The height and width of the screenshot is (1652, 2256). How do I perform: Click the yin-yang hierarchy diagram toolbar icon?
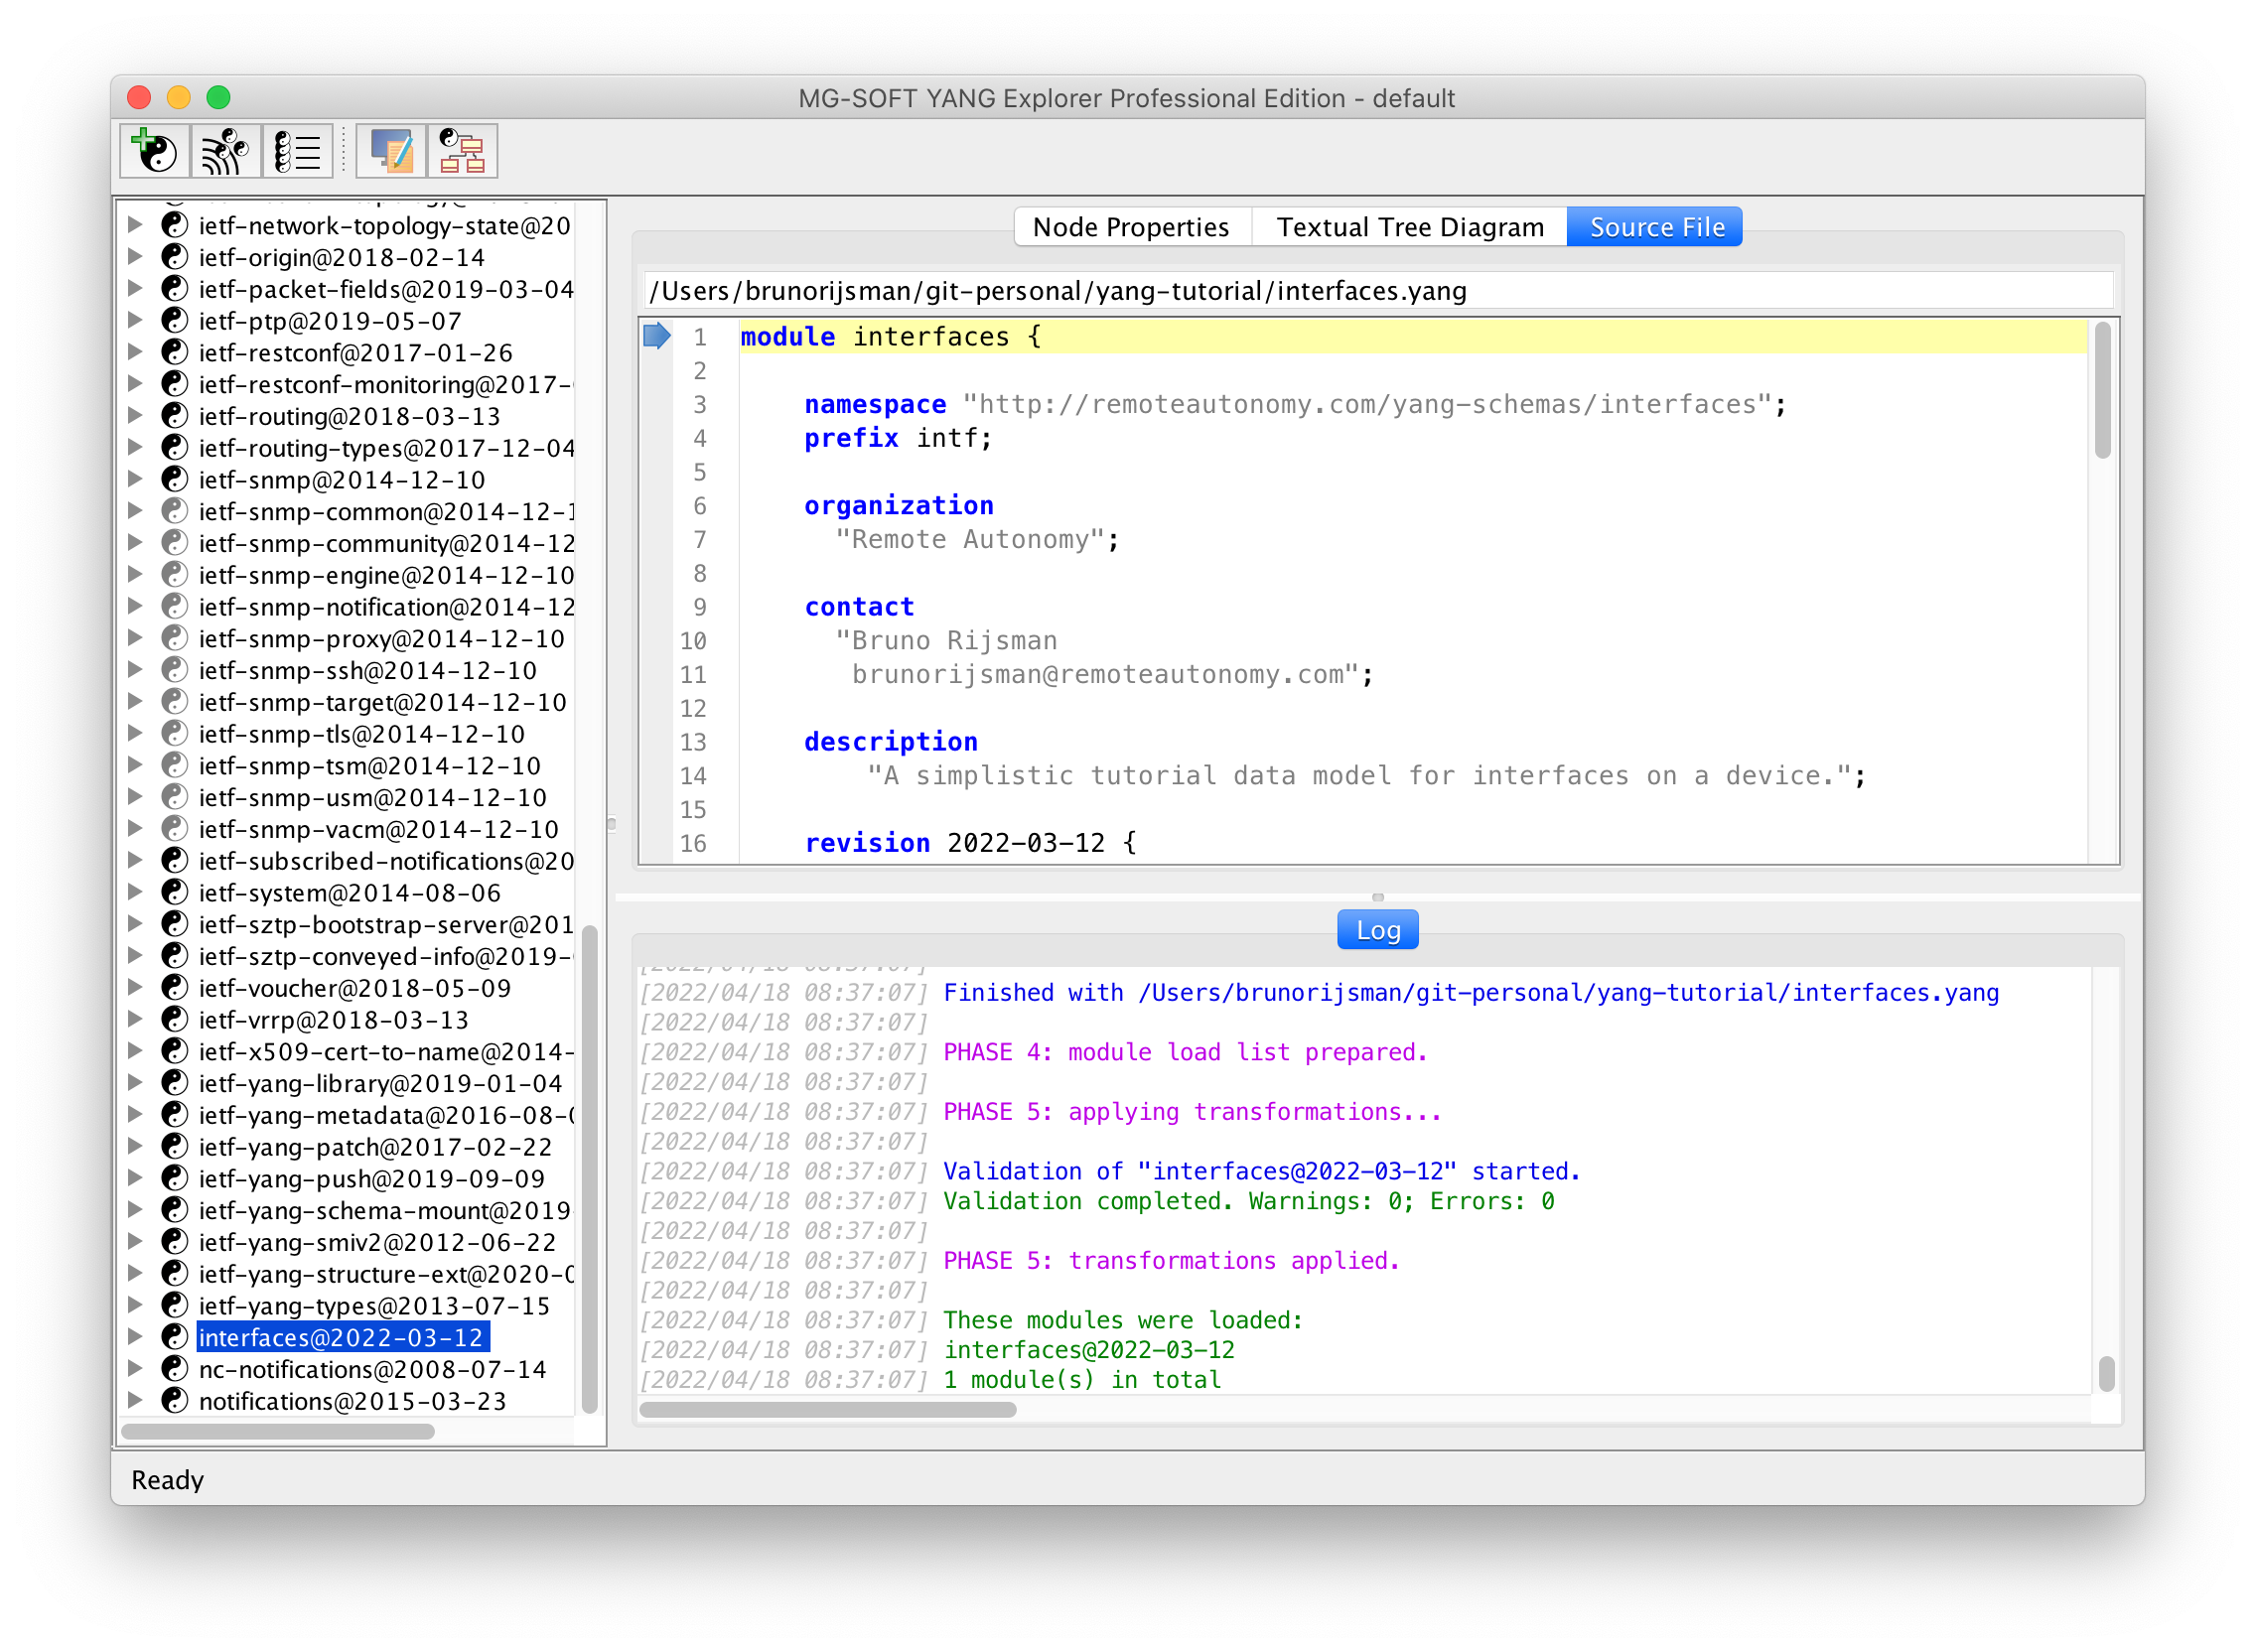click(x=462, y=151)
